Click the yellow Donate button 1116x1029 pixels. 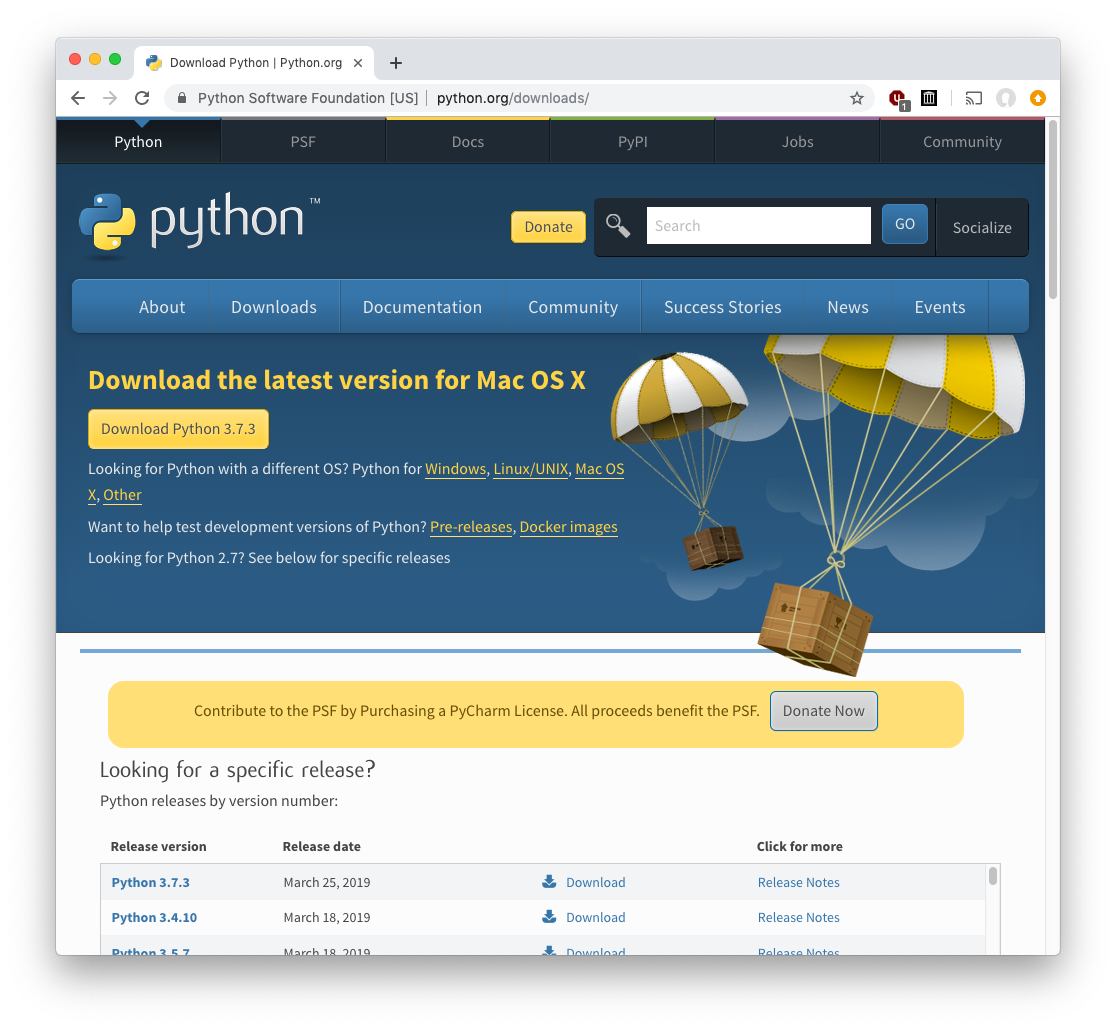pos(548,226)
